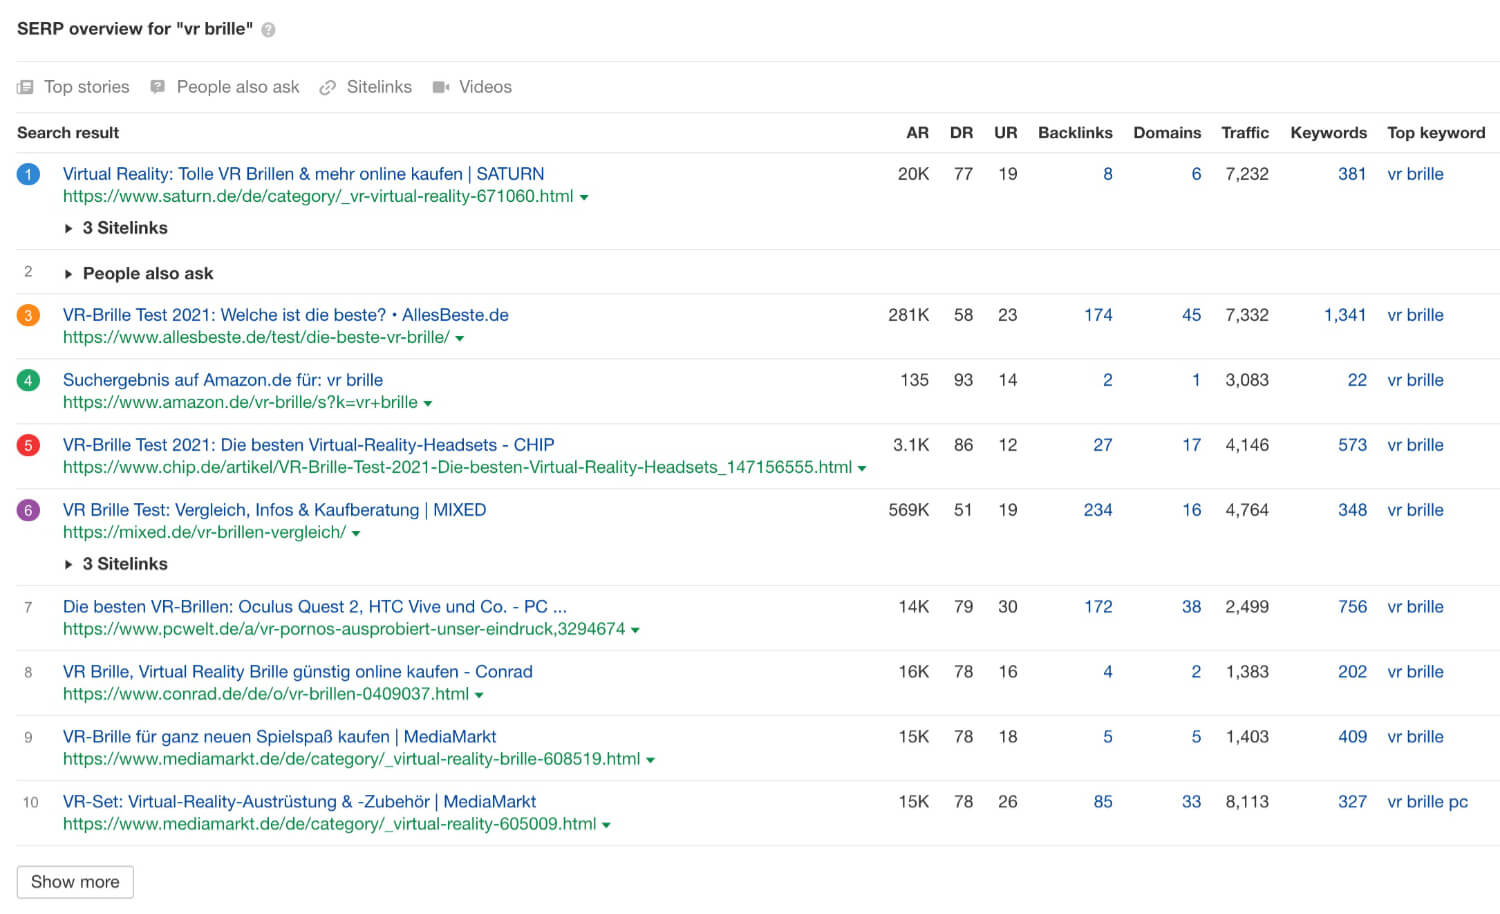Click traffic value 8,113 in last row
Viewport: 1500px width, 914px height.
click(x=1247, y=802)
